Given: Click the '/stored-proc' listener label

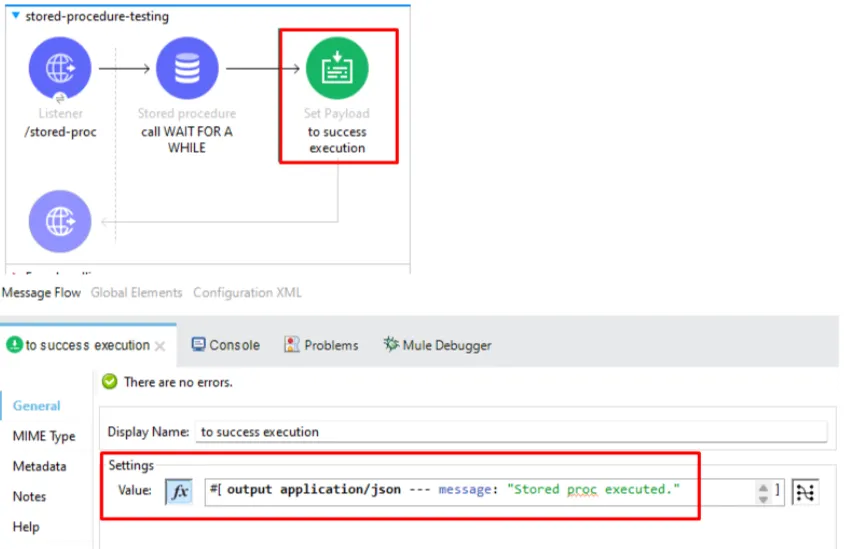Looking at the screenshot, I should 60,132.
